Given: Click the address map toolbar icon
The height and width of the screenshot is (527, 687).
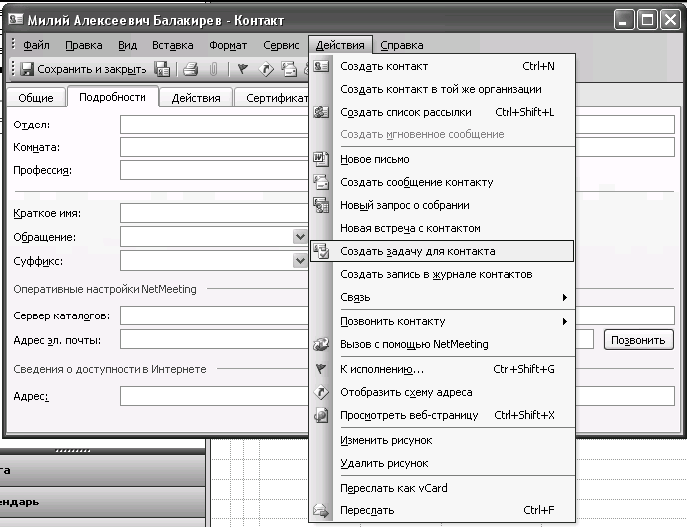Looking at the screenshot, I should point(266,69).
